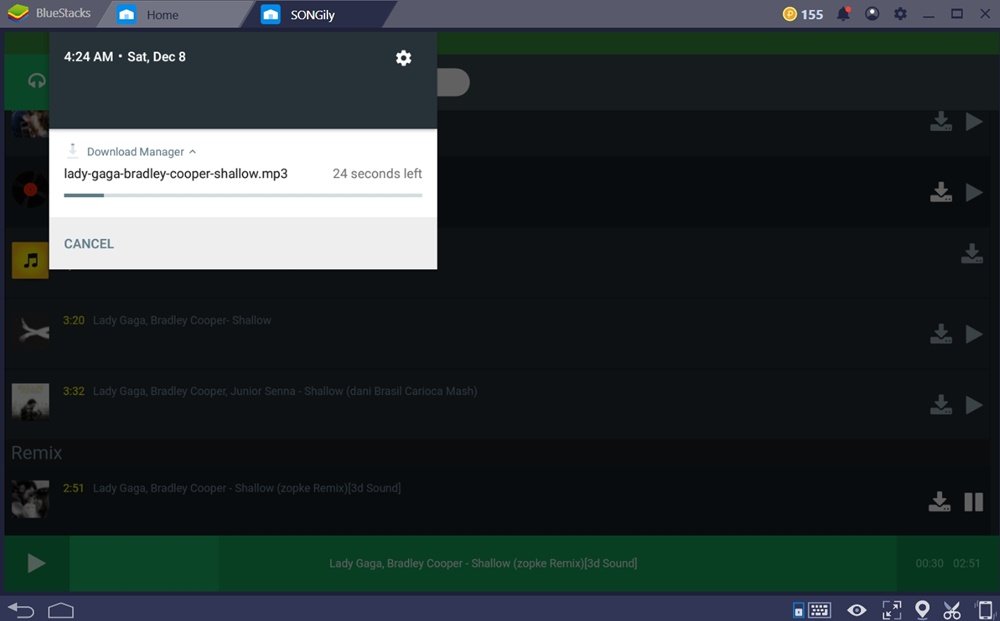Play the 3:20 Shallow track

pos(974,333)
